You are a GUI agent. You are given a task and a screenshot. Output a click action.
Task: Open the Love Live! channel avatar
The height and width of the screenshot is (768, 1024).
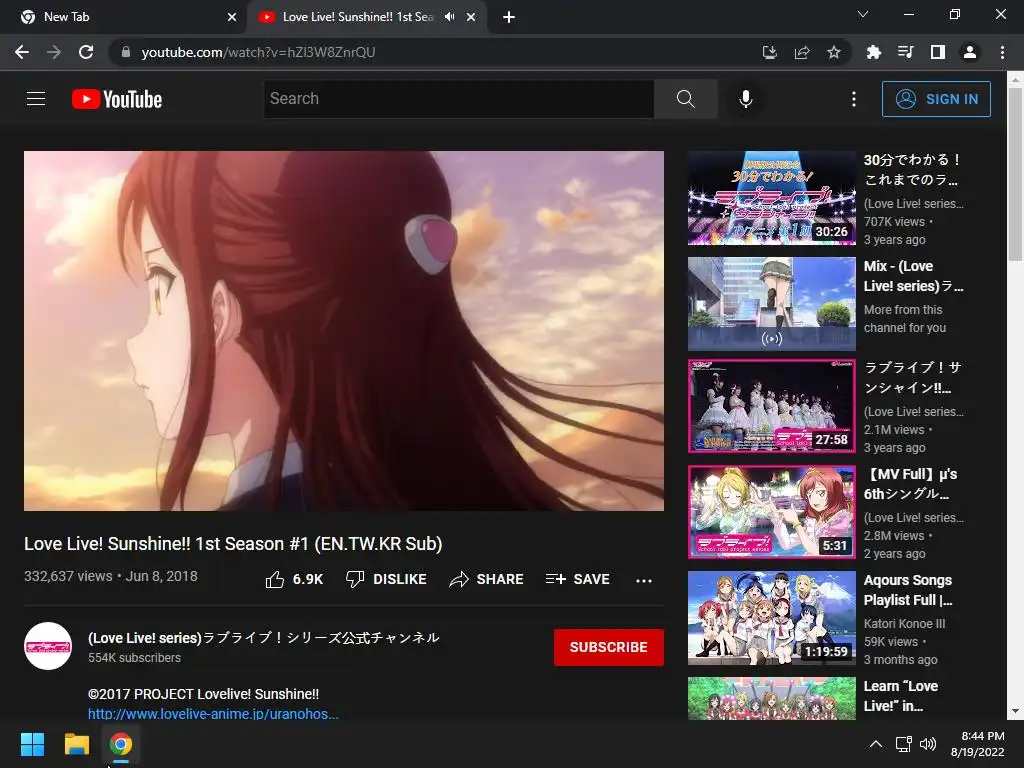coord(48,646)
